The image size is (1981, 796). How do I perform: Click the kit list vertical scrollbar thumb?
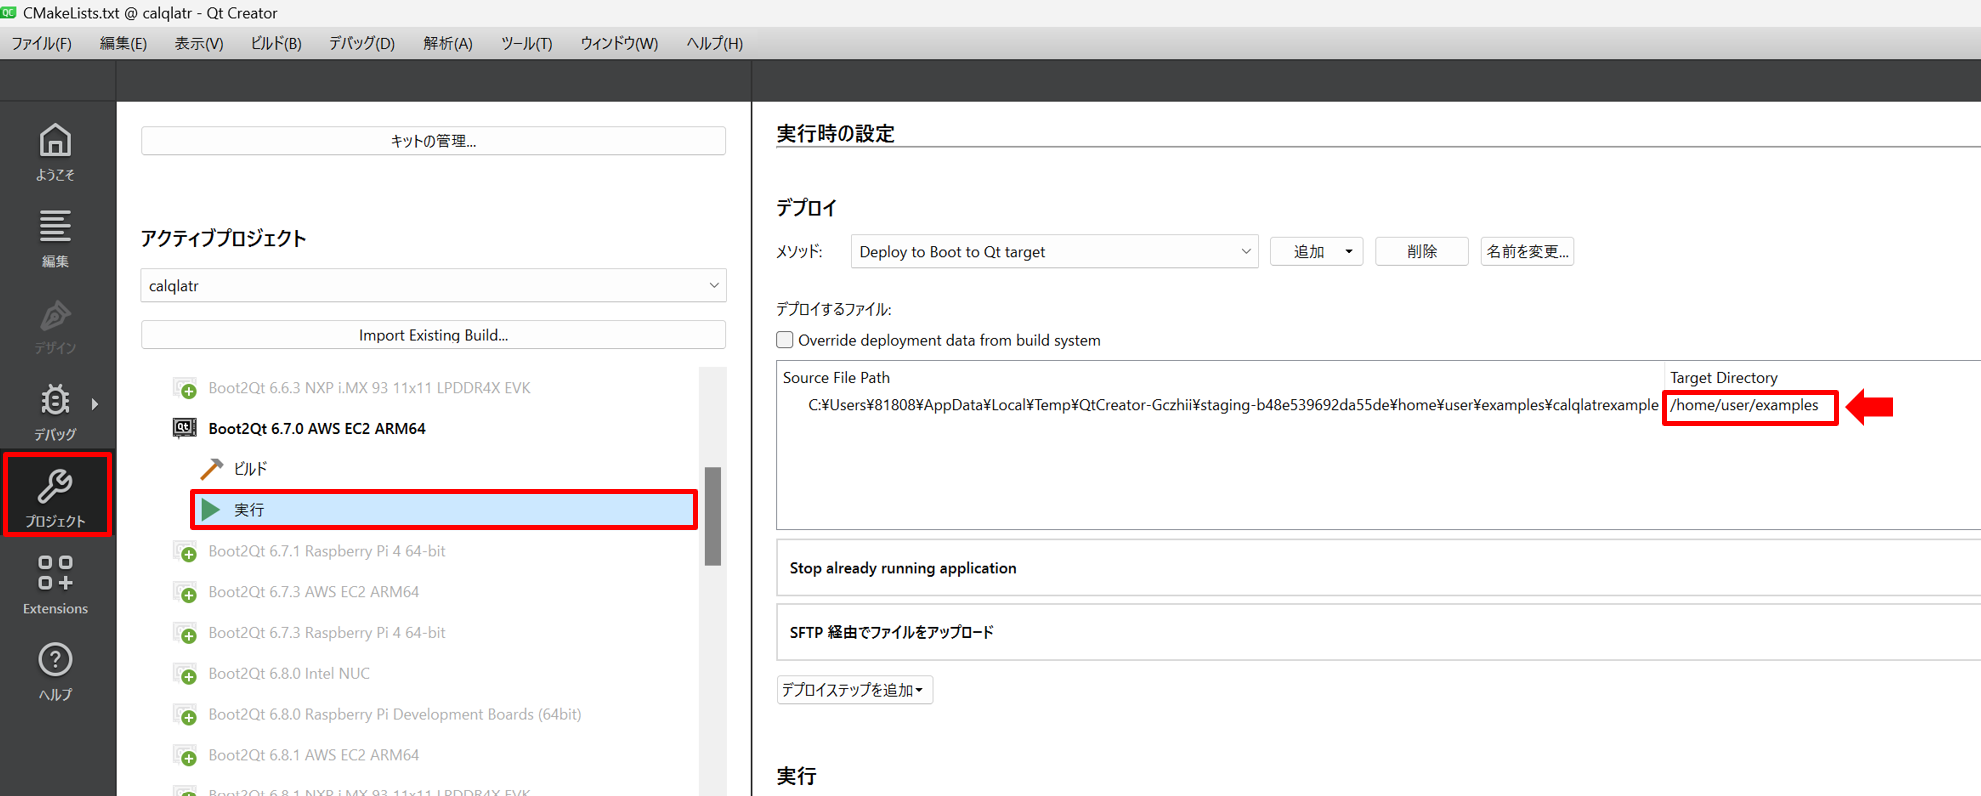(713, 516)
